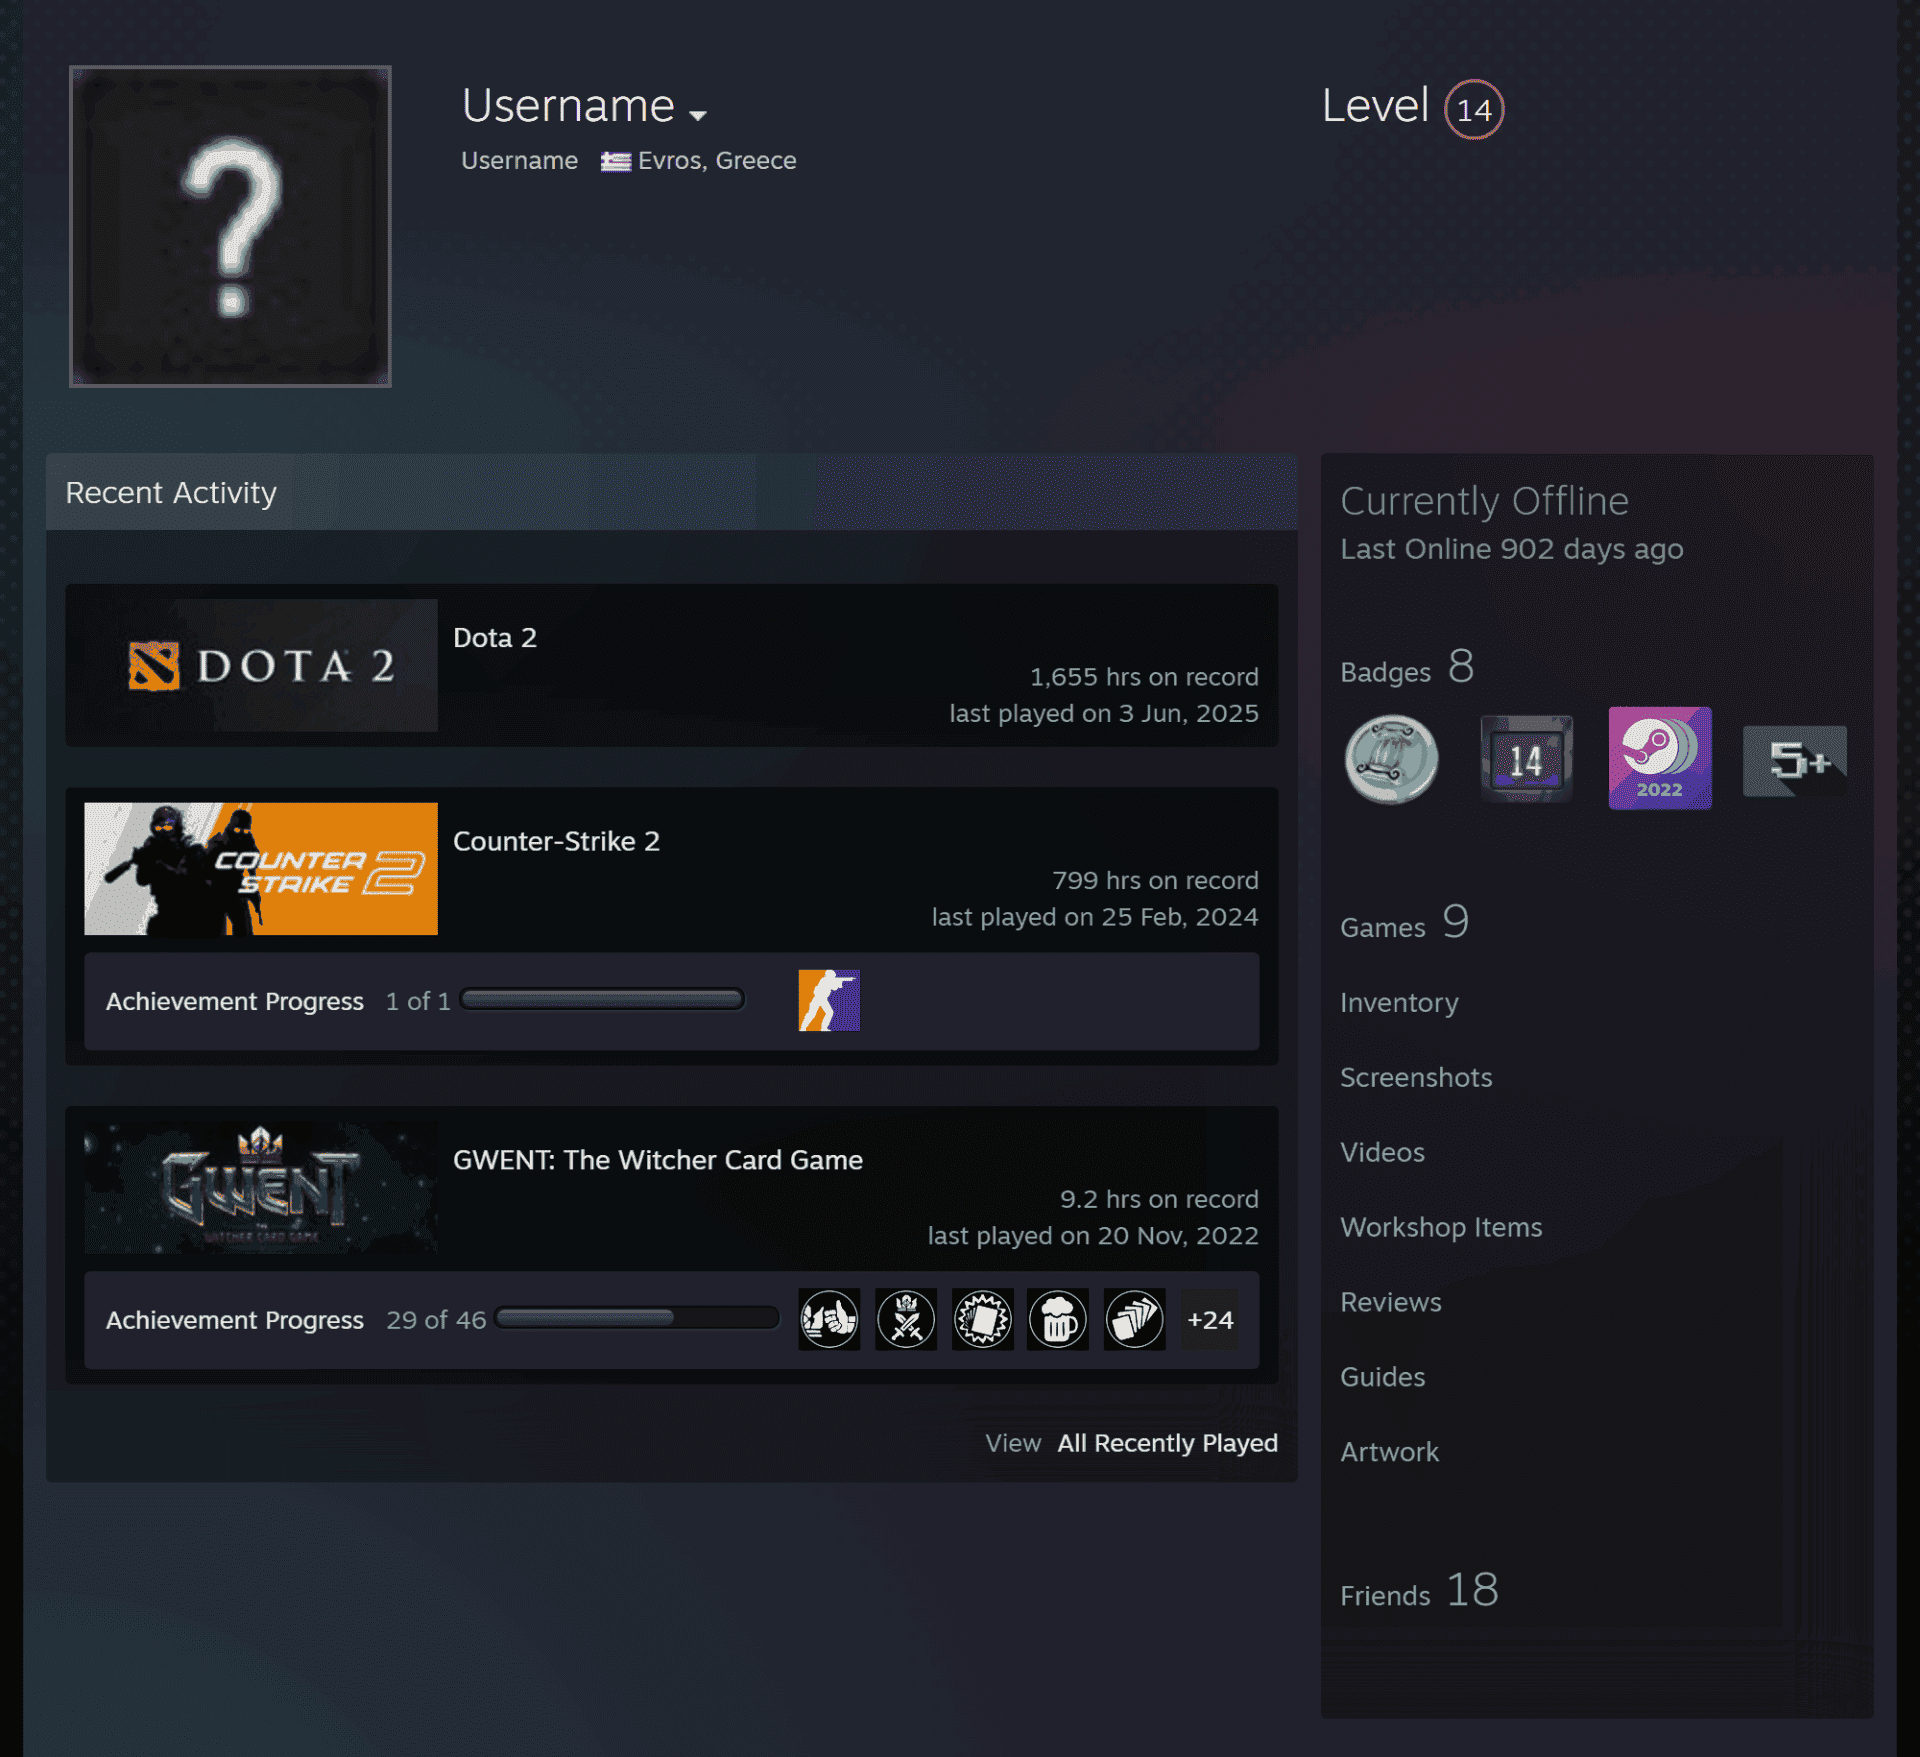Open the profile avatar question mark image
Viewport: 1920px width, 1757px height.
[x=230, y=226]
